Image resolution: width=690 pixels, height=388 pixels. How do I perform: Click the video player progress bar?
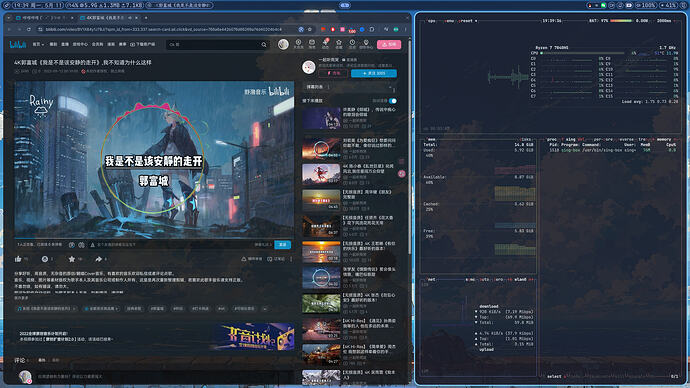154,238
